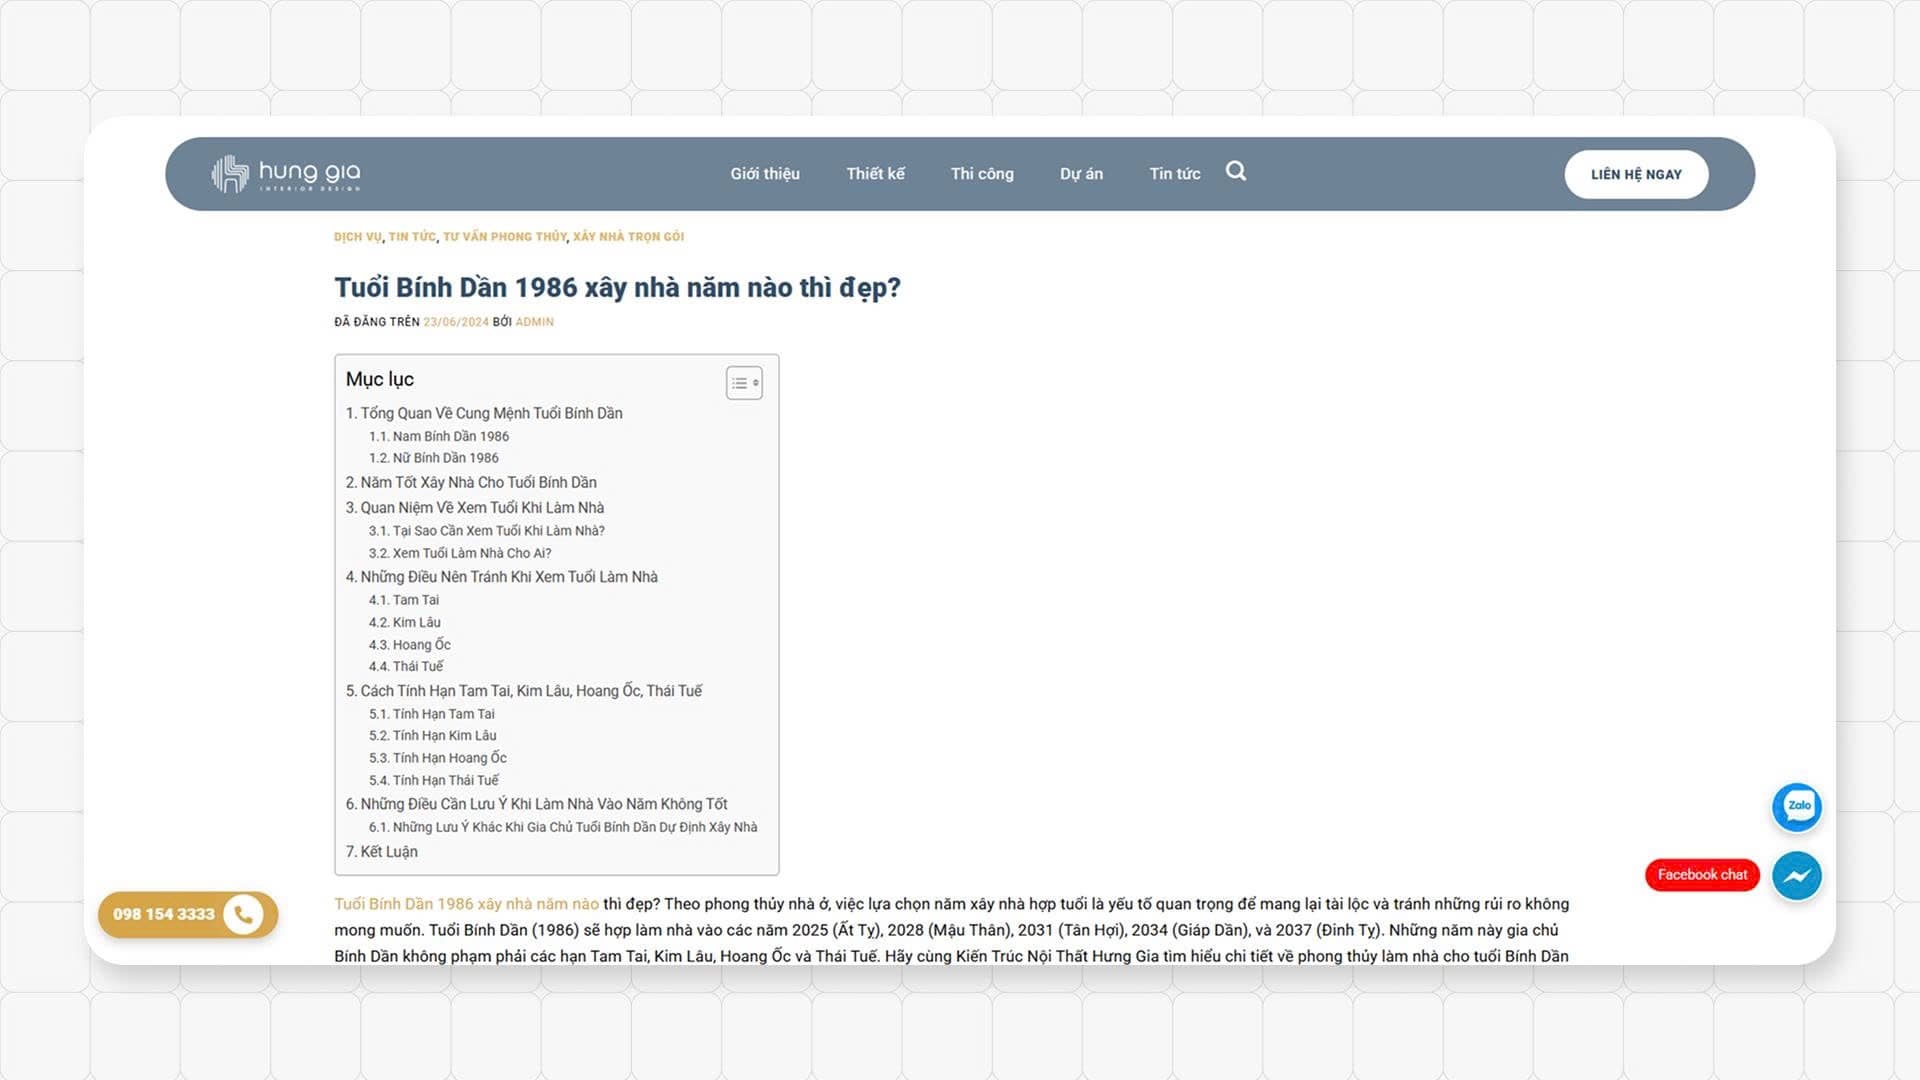Image resolution: width=1920 pixels, height=1080 pixels.
Task: Jump to Xem Tuổi Làm Nhà Cho Ai
Action: tap(459, 553)
